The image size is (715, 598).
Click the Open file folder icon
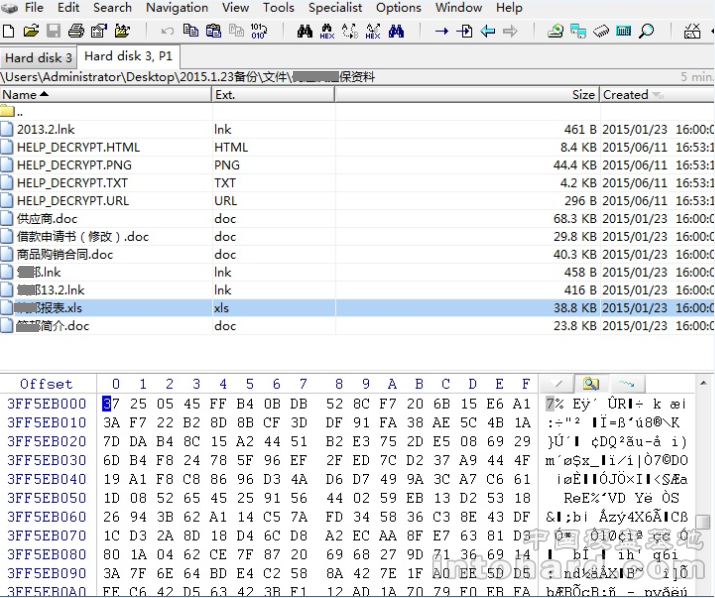[31, 31]
